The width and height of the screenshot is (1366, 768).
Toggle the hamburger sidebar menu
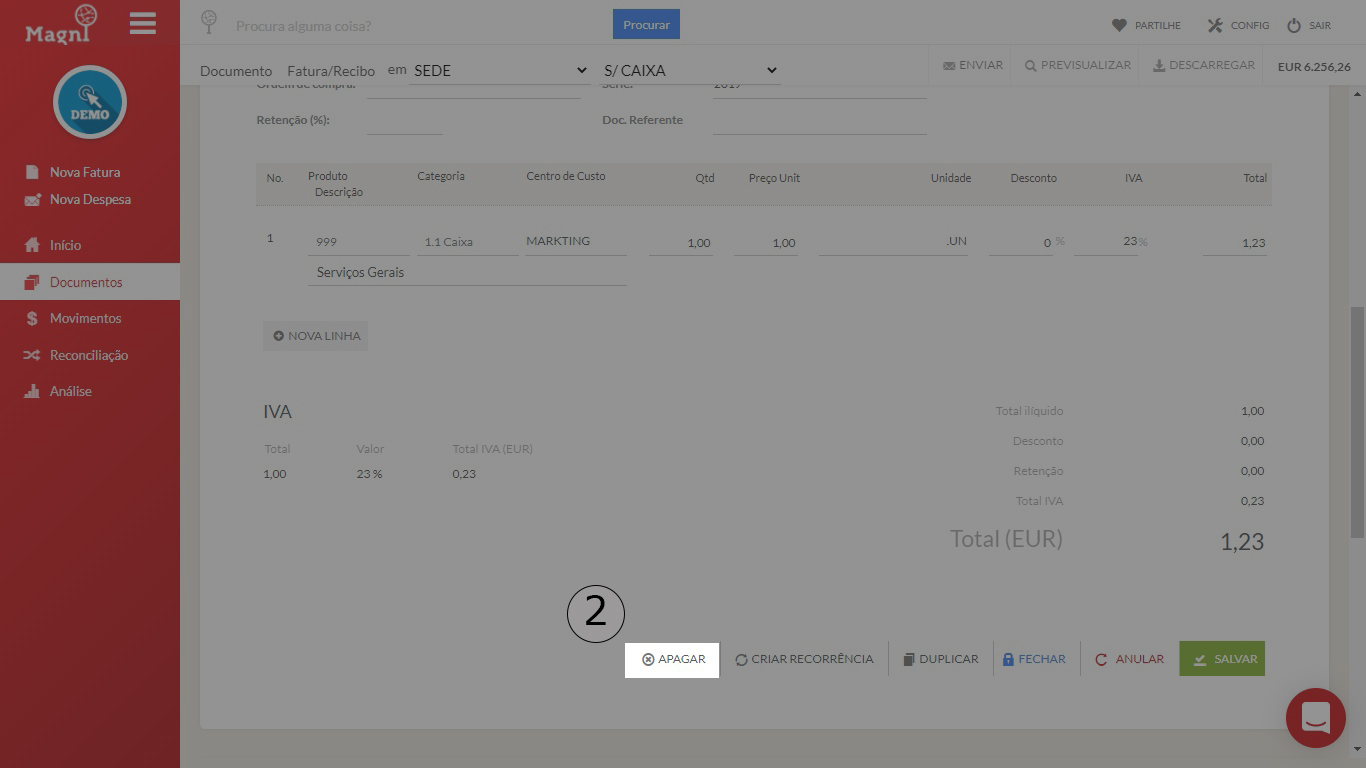point(143,23)
